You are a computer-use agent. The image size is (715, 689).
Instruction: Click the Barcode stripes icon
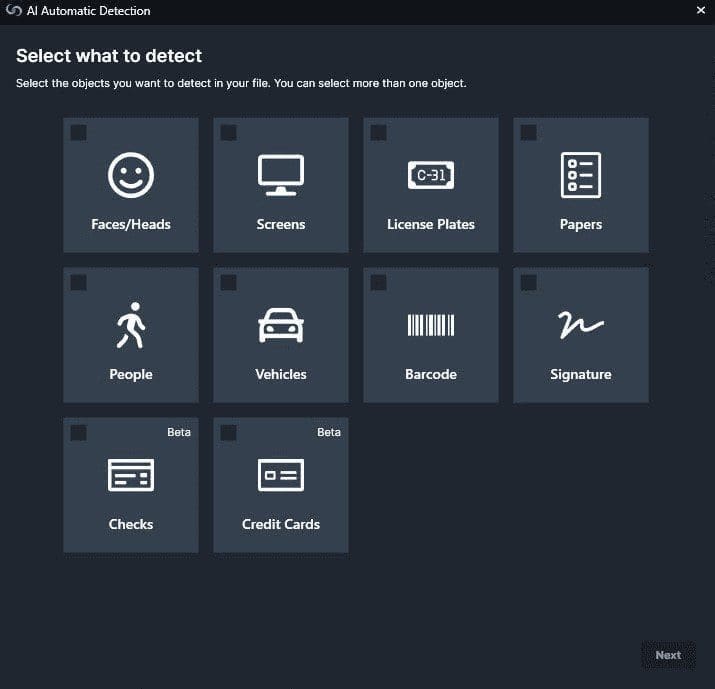coord(431,325)
